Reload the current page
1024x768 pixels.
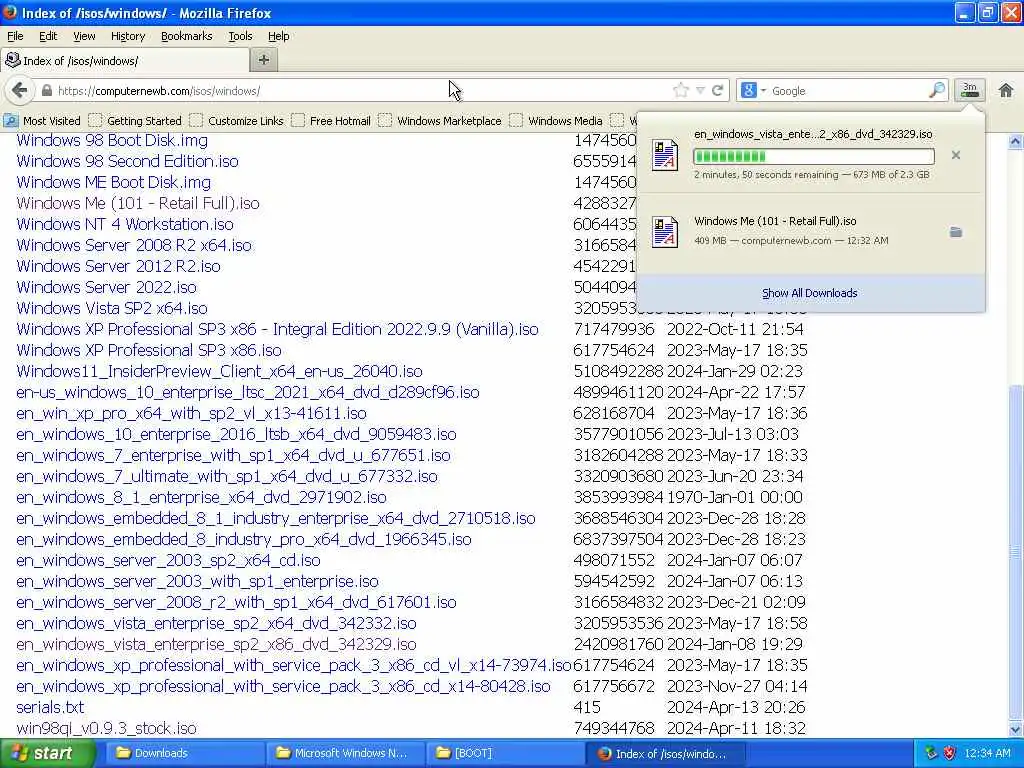click(x=717, y=91)
